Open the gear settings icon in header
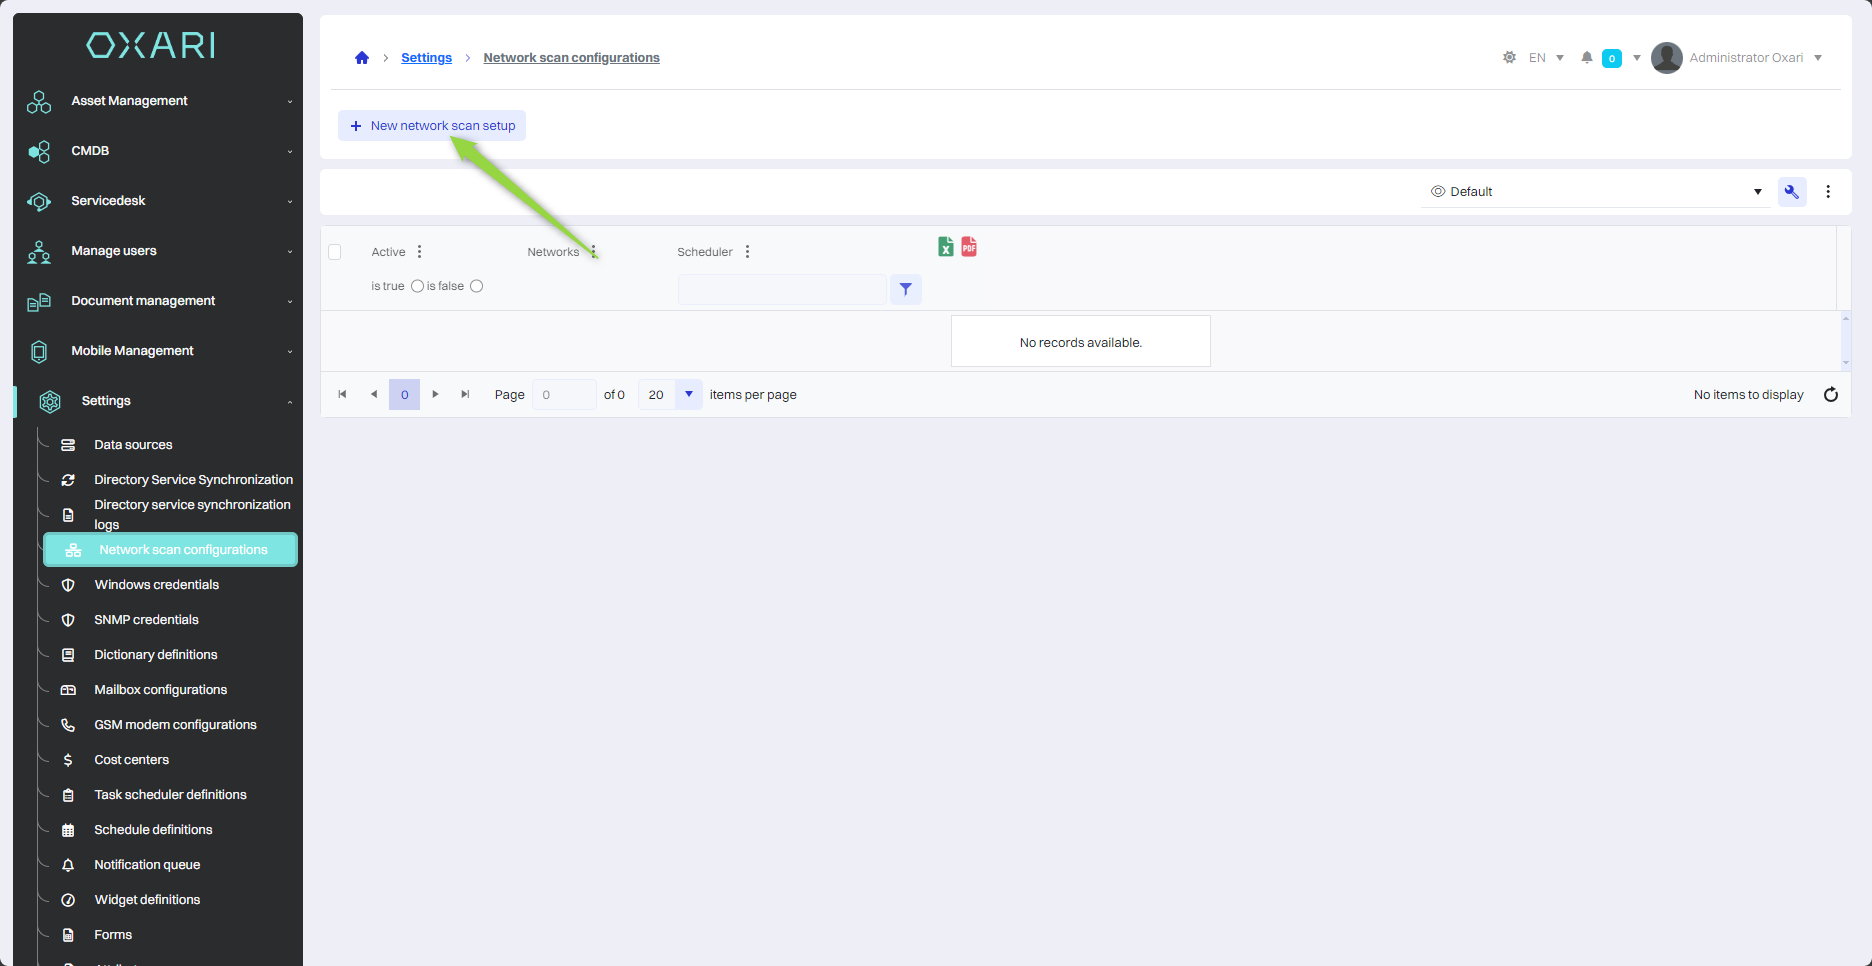The width and height of the screenshot is (1872, 966). pyautogui.click(x=1509, y=58)
